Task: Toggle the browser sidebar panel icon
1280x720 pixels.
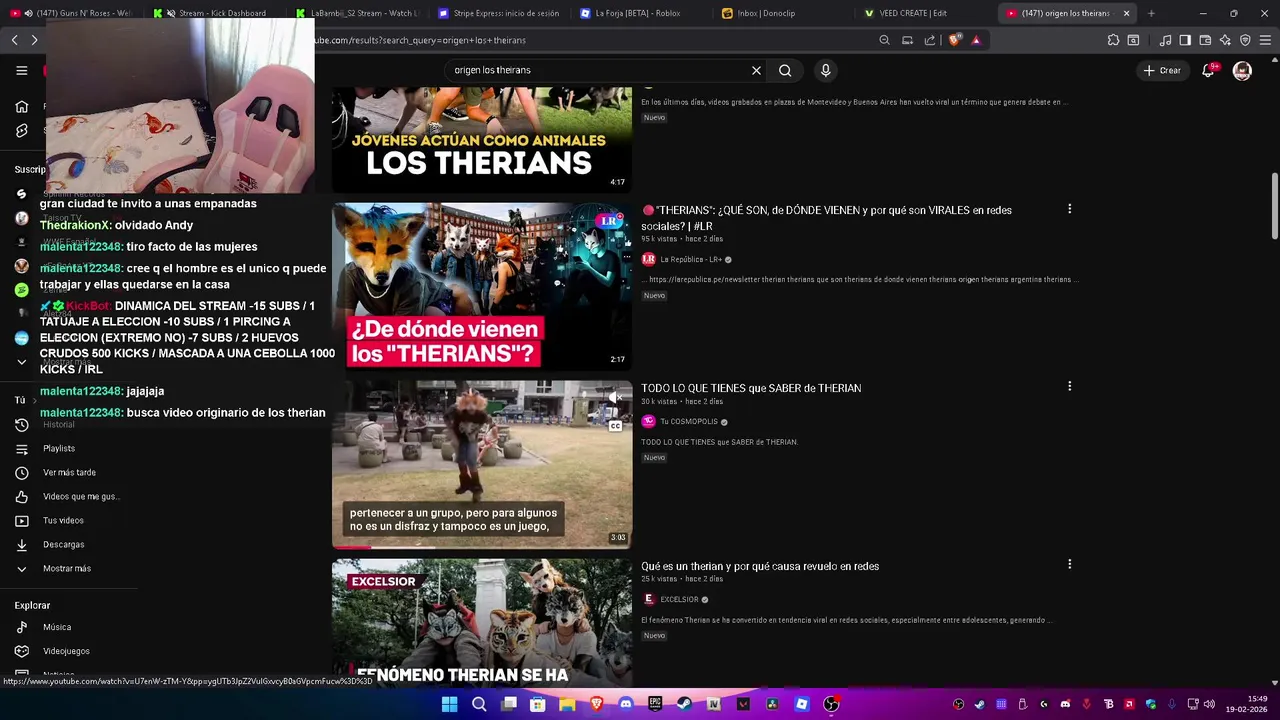Action: point(1185,40)
